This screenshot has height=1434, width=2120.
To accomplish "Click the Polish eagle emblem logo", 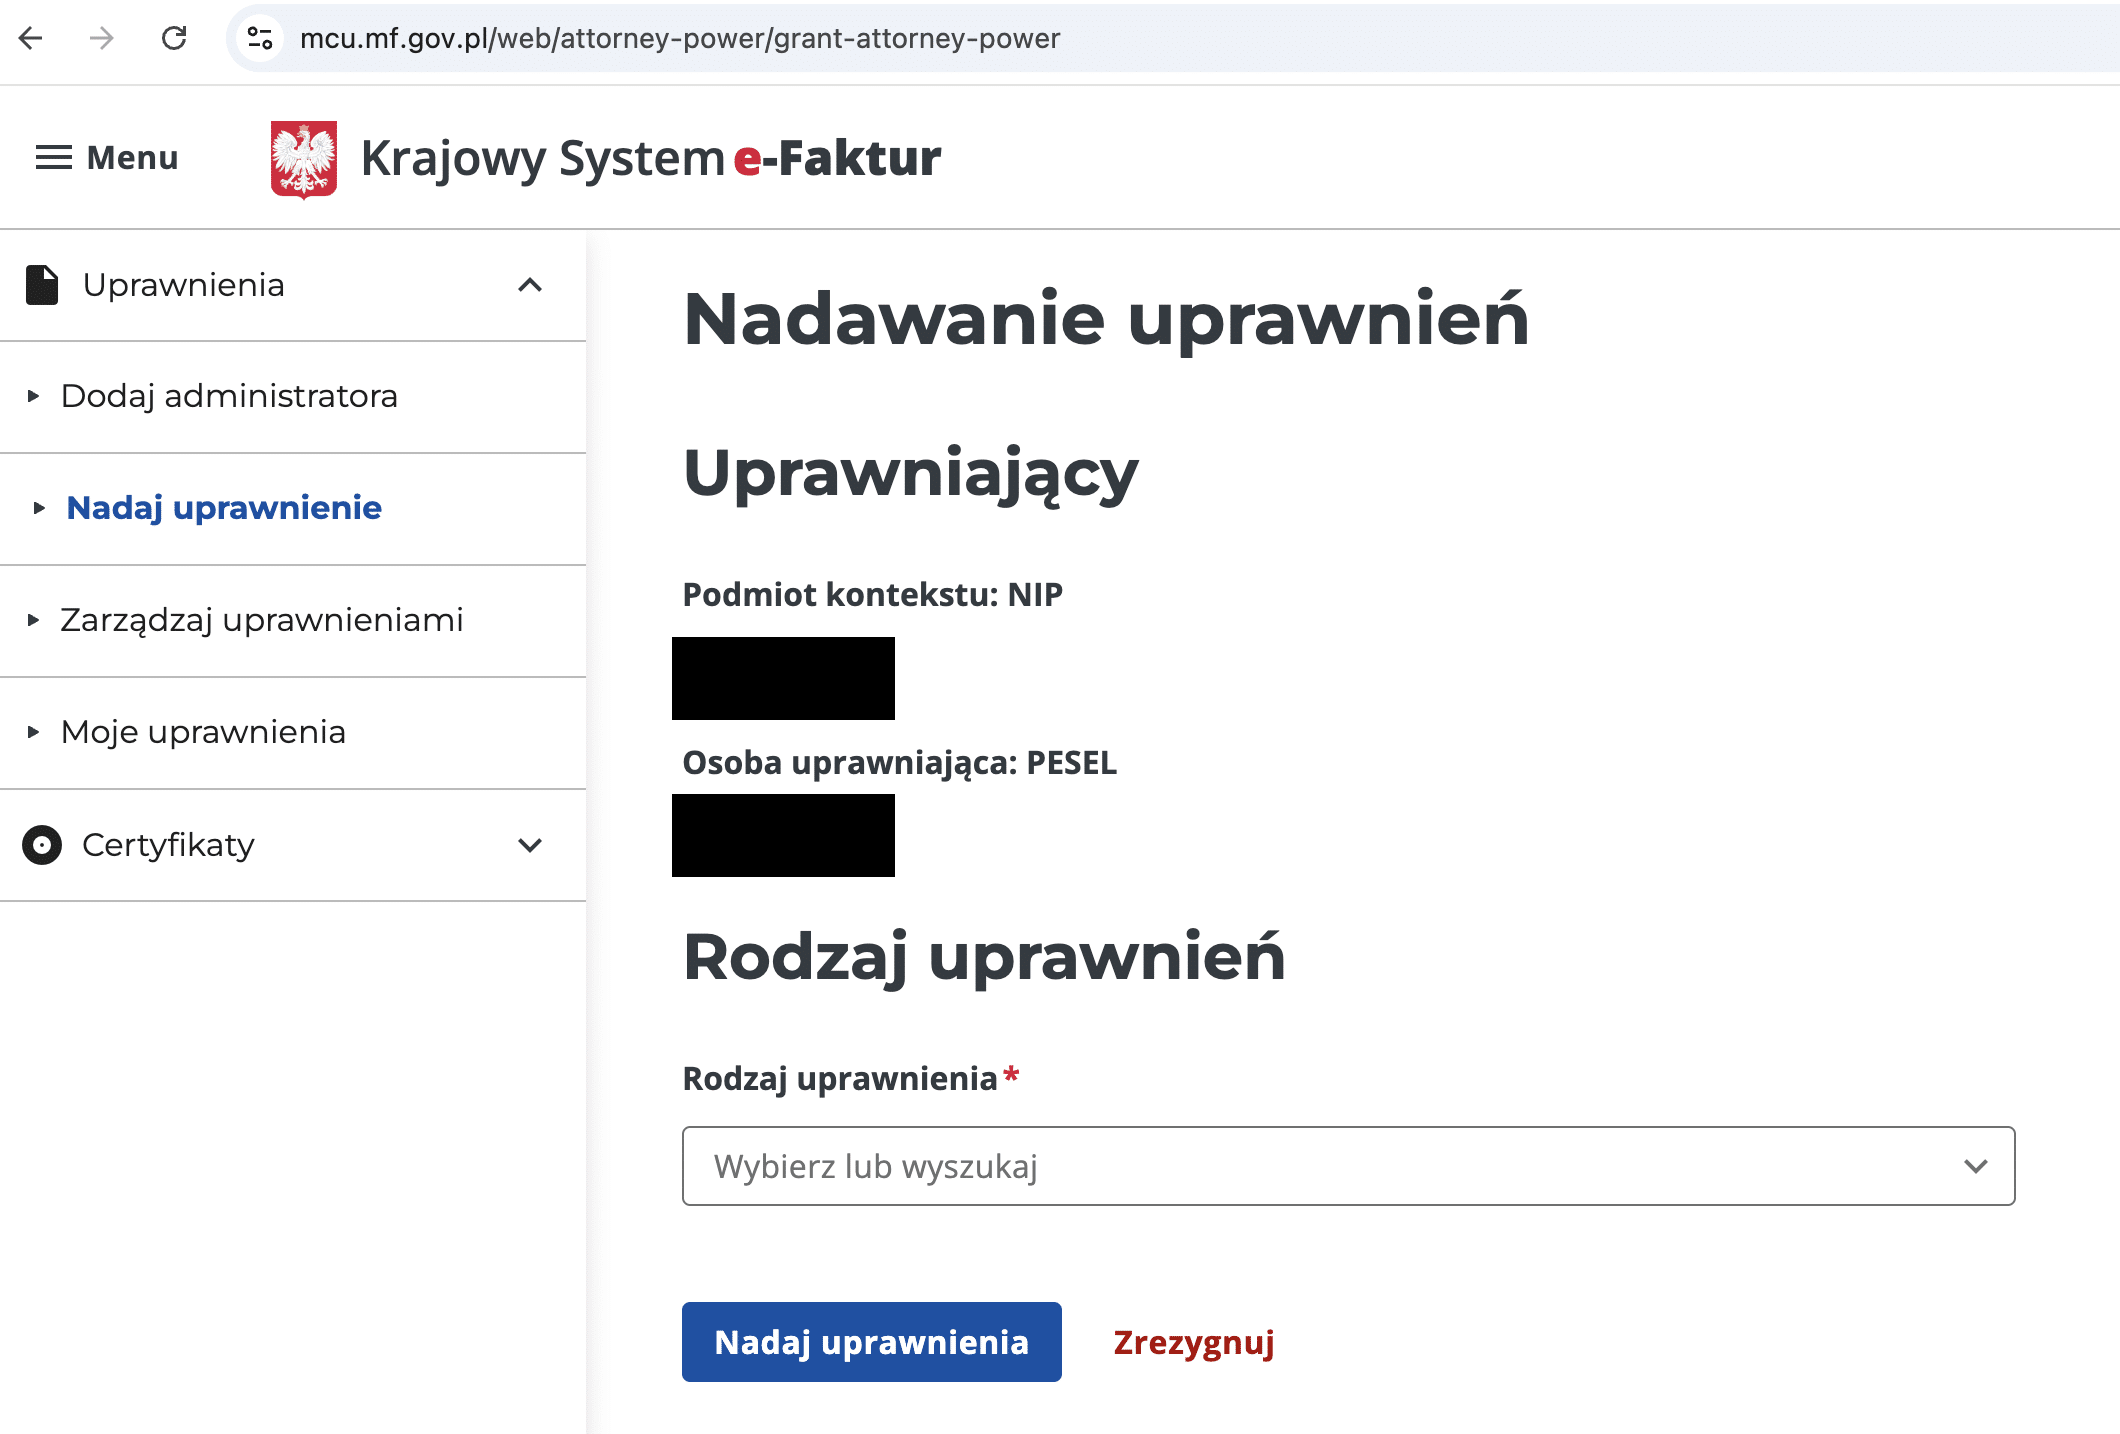I will 304,159.
